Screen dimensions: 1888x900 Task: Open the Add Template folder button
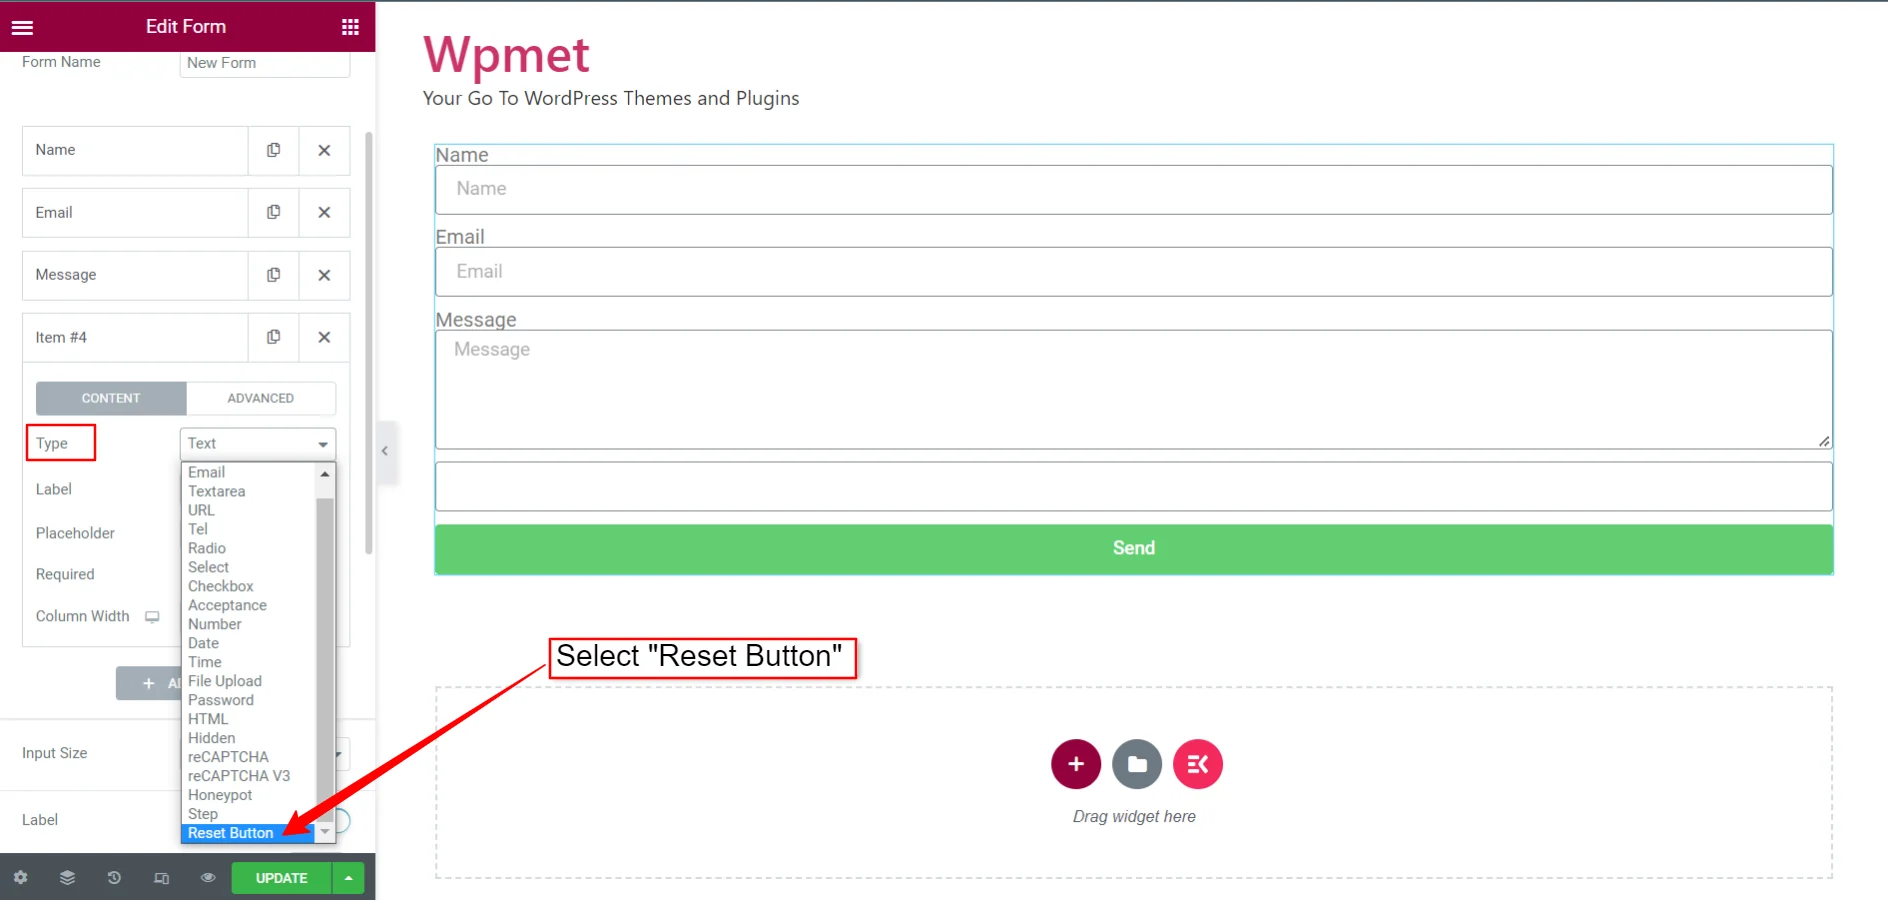point(1137,765)
